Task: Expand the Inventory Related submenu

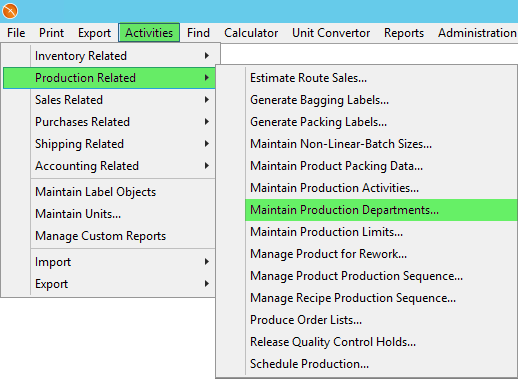Action: [109, 56]
